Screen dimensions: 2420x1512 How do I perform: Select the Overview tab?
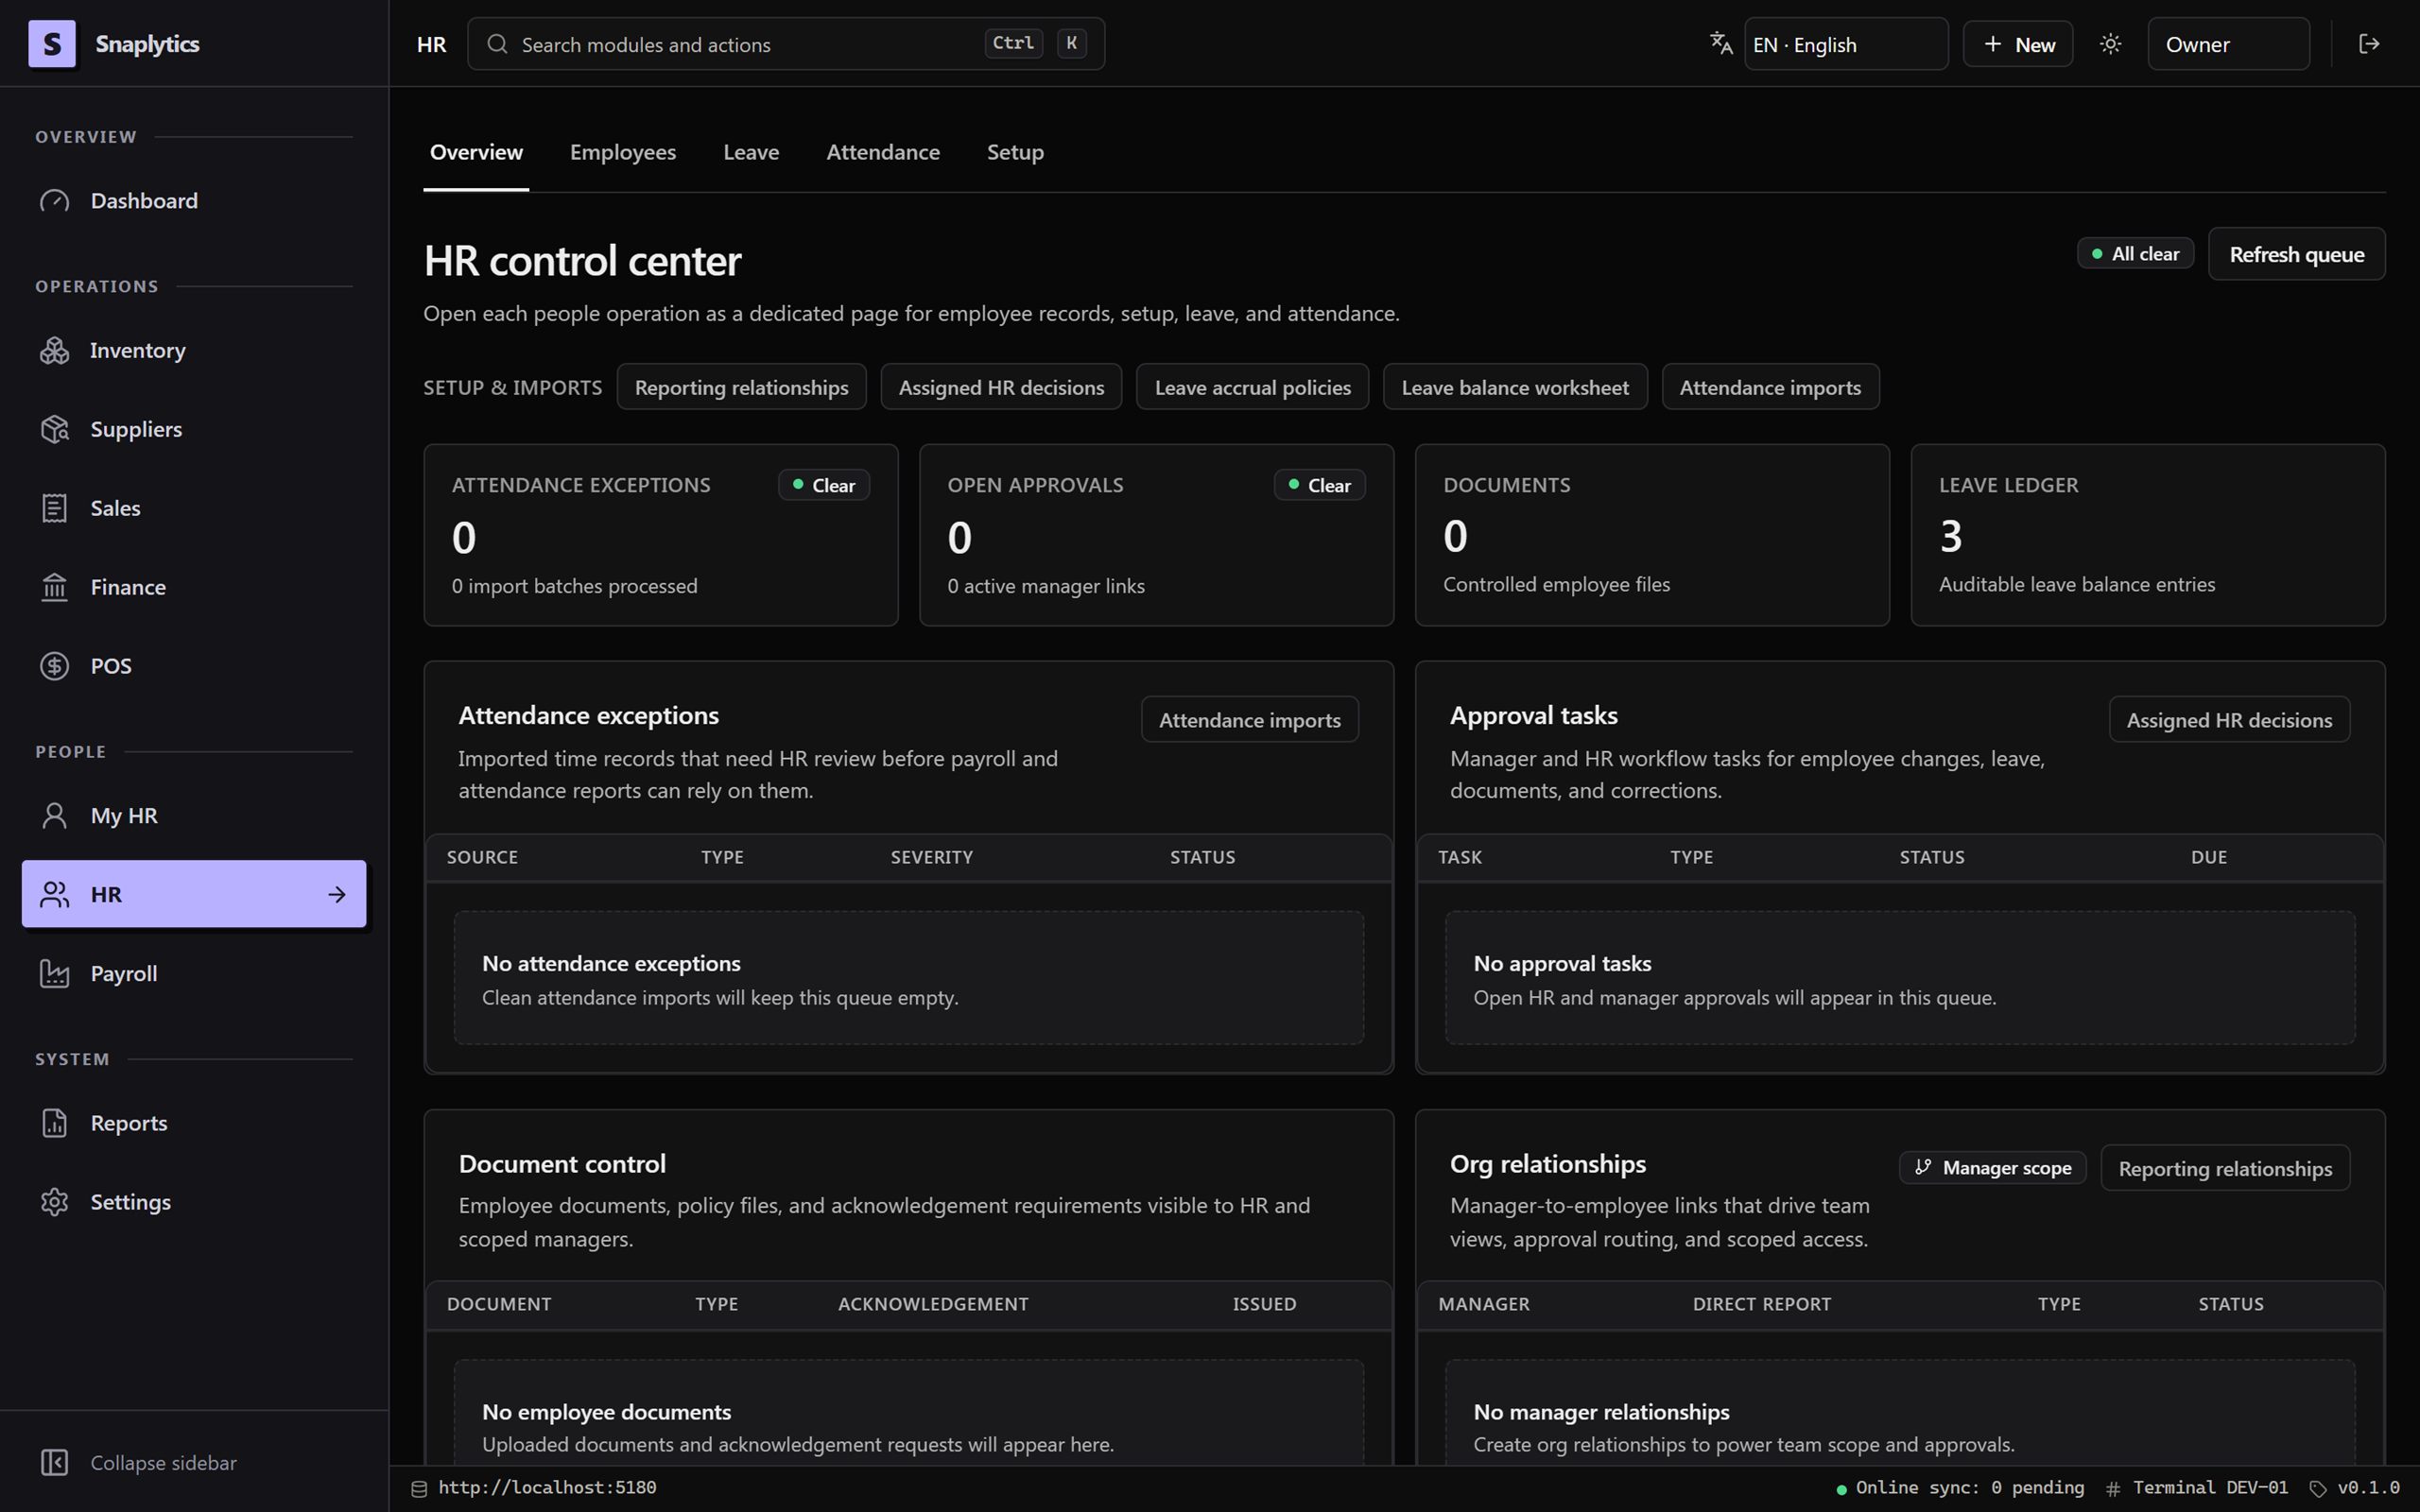click(476, 152)
